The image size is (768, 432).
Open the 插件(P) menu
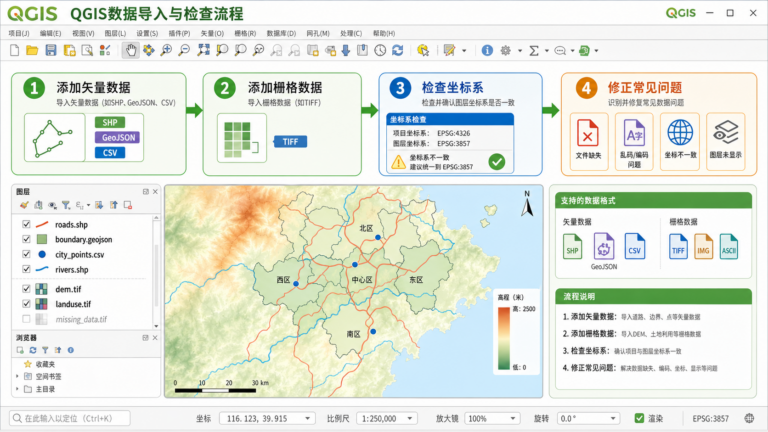(x=179, y=33)
